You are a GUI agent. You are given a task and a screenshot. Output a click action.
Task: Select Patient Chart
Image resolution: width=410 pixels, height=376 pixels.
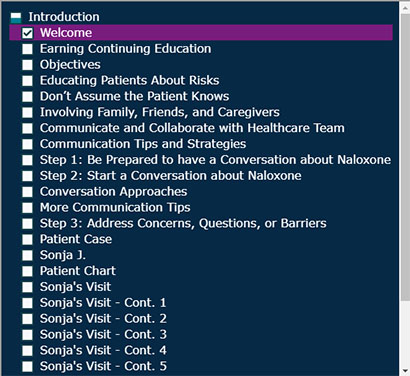coord(78,271)
